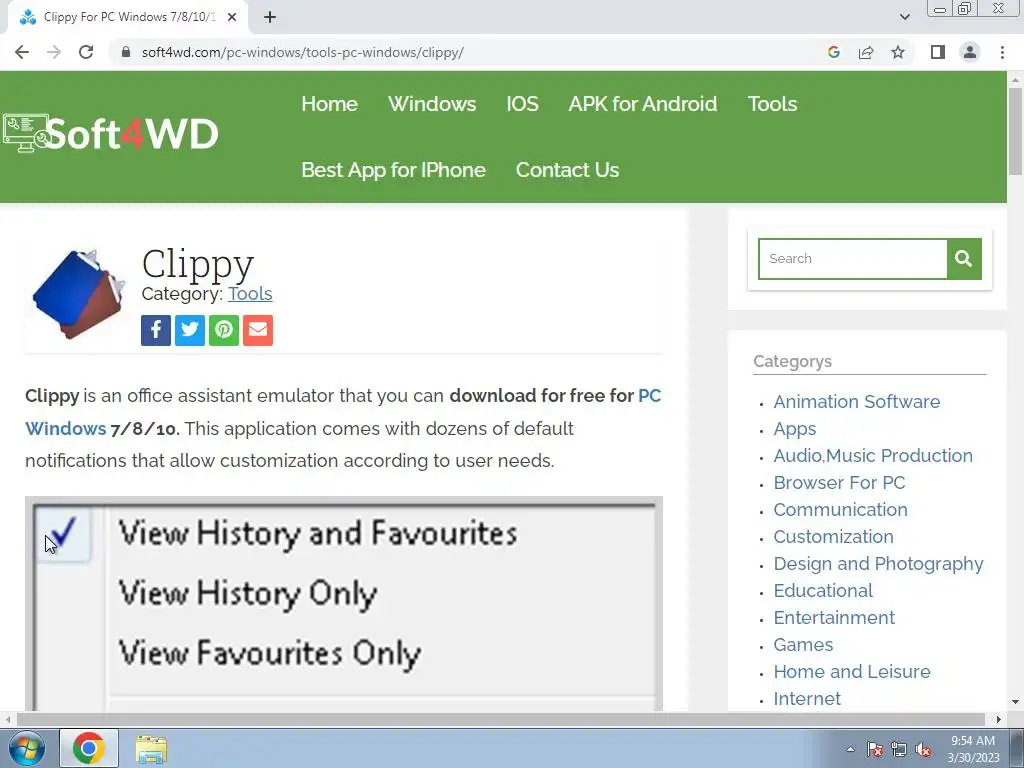Open Chrome three-dot menu
The image size is (1024, 768).
click(1002, 52)
